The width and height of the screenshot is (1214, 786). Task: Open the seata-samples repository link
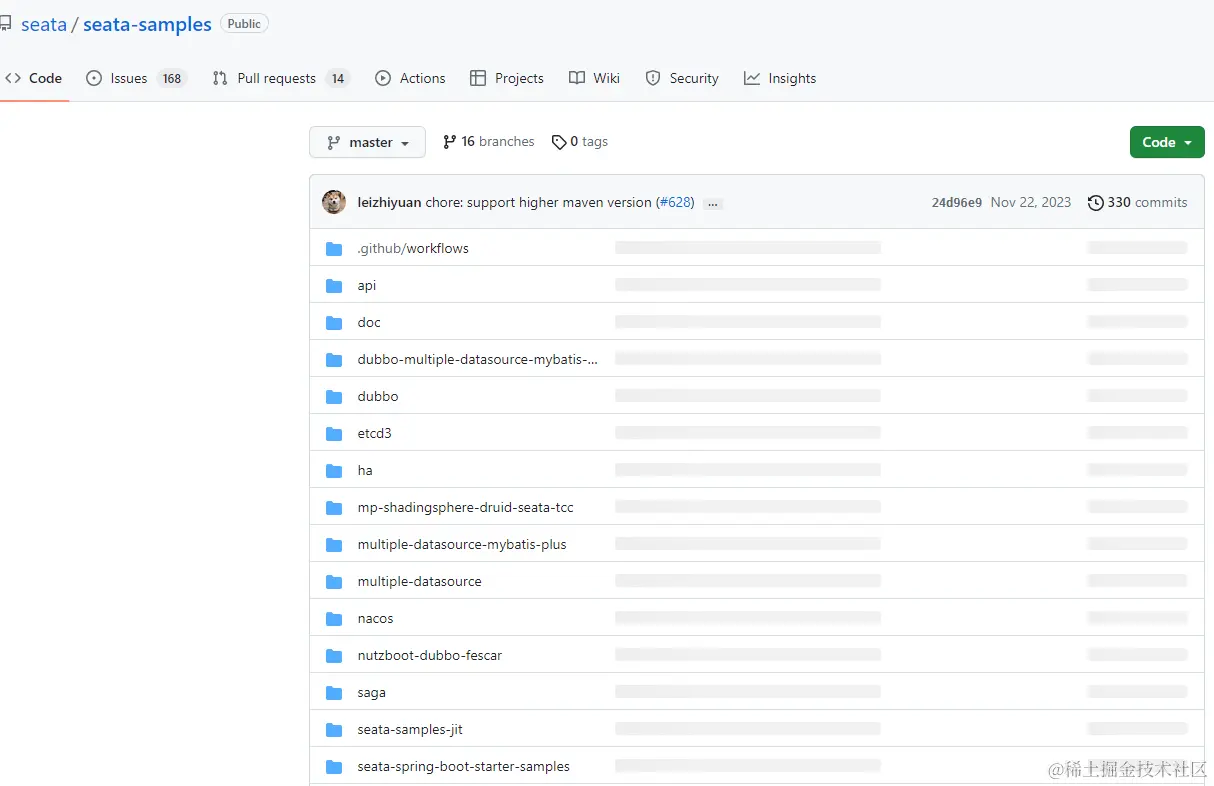147,25
